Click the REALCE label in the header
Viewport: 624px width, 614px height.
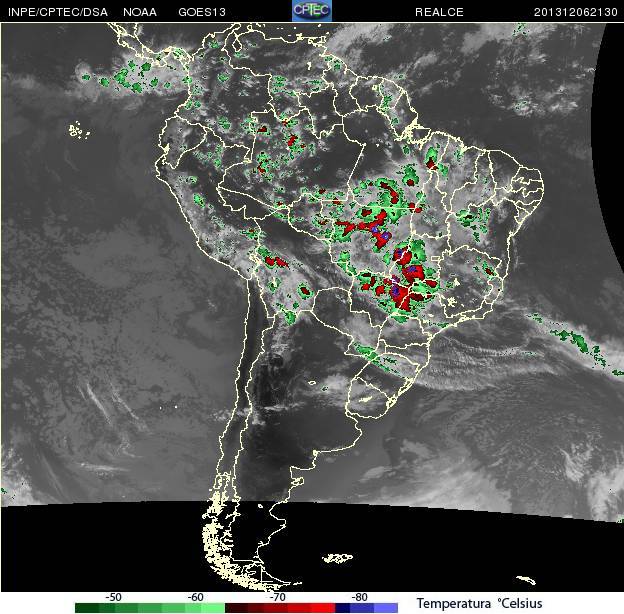pos(439,12)
